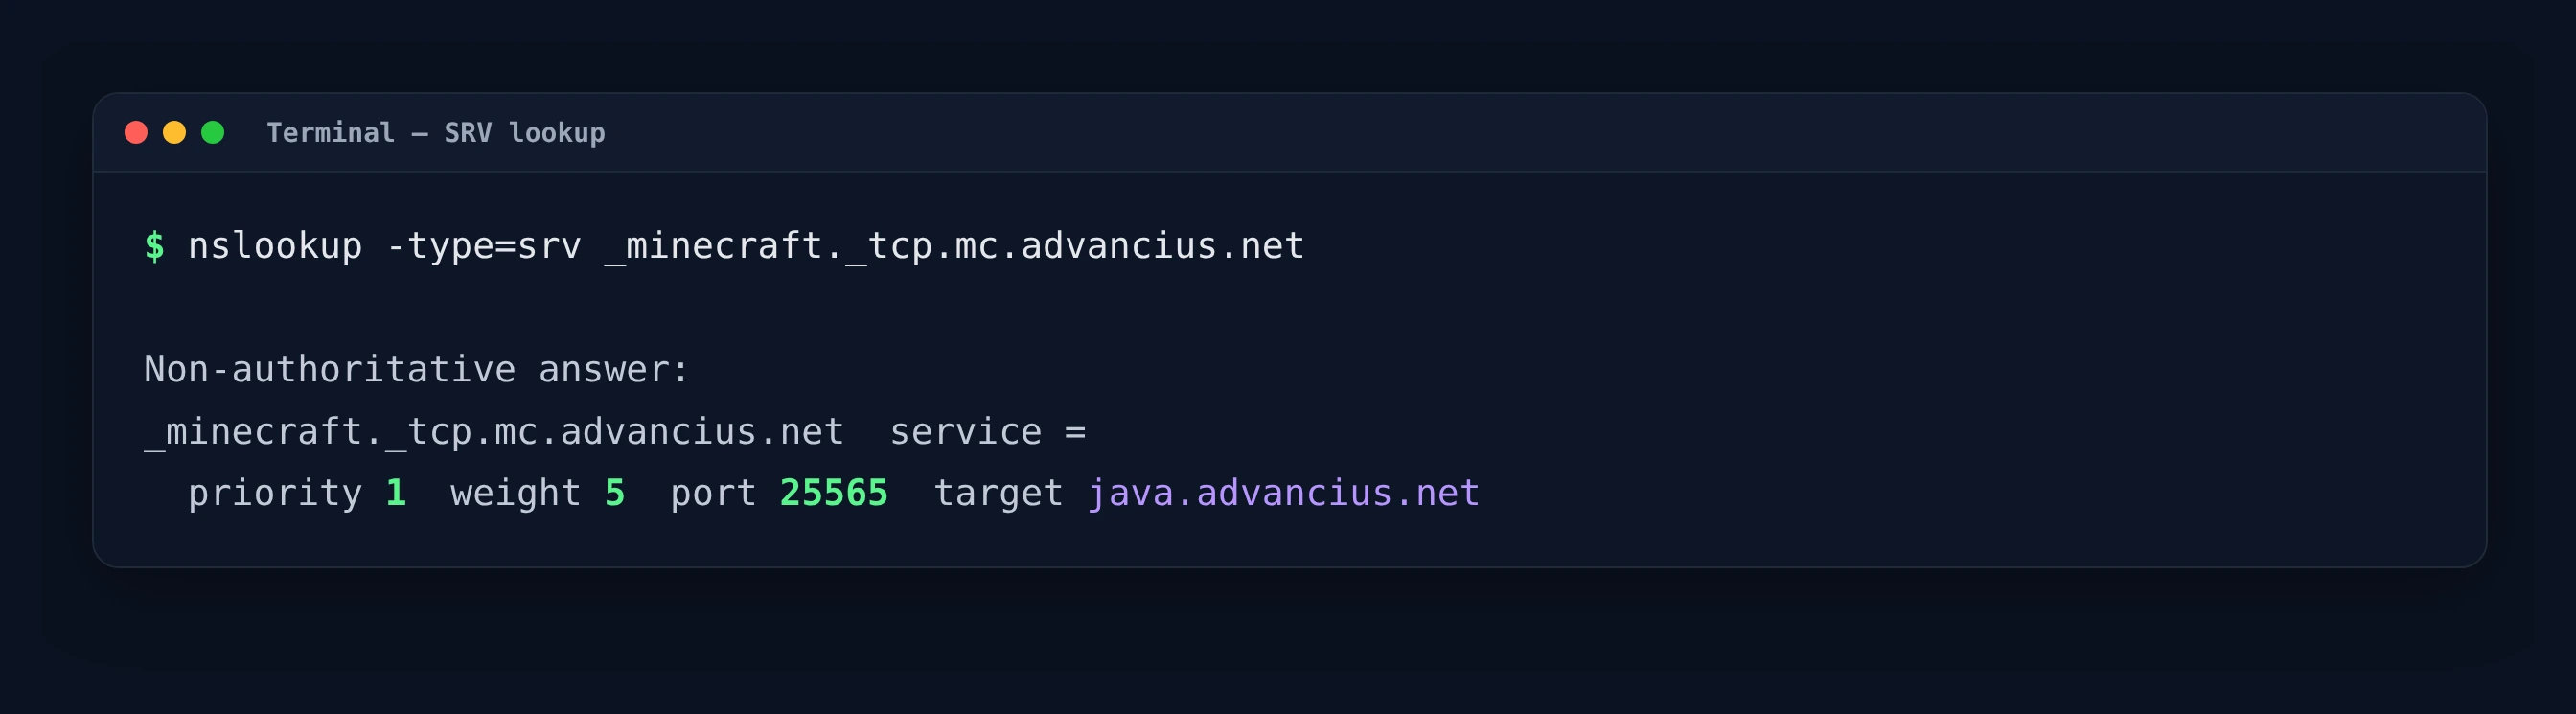2576x714 pixels.
Task: Click the green dollar prompt symbol
Action: (x=154, y=245)
